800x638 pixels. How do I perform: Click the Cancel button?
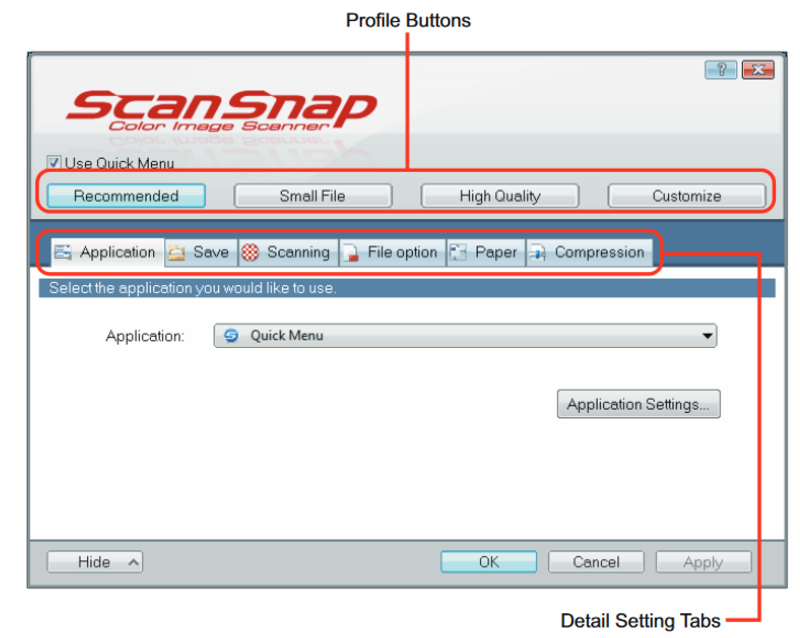coord(596,562)
